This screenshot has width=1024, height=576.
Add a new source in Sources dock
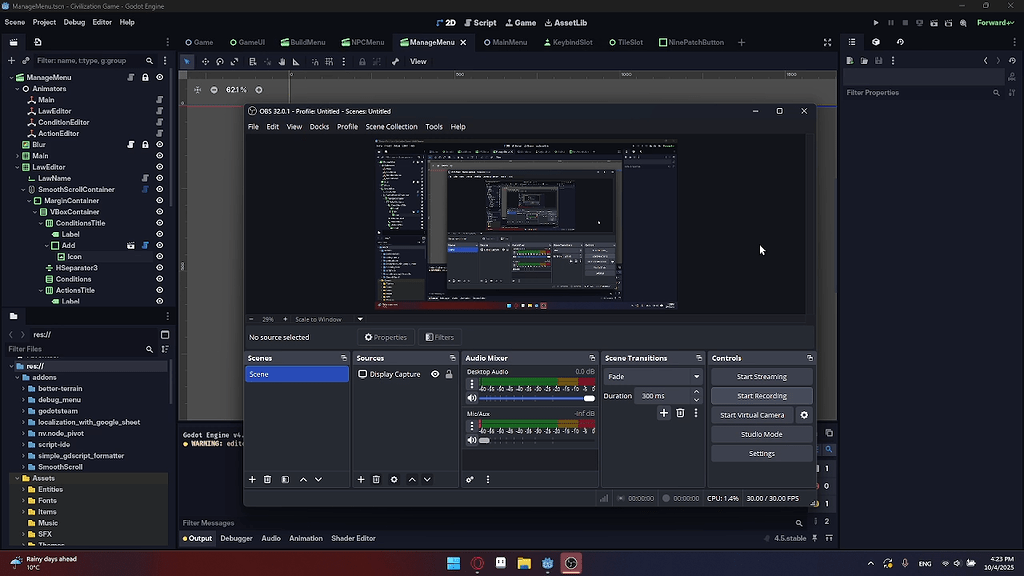click(360, 479)
